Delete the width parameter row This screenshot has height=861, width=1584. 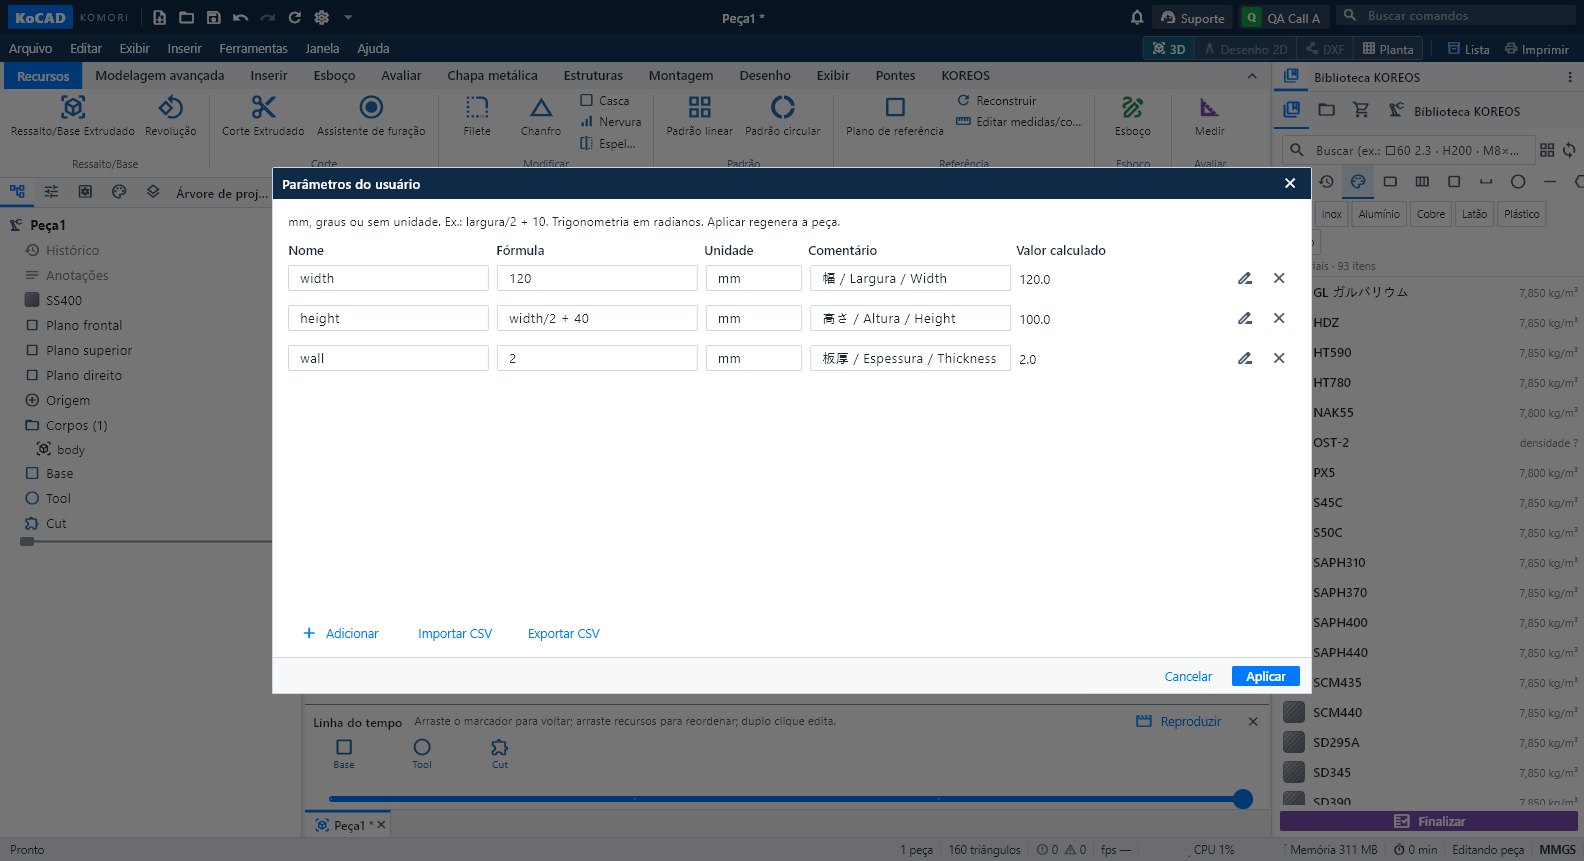pyautogui.click(x=1279, y=278)
